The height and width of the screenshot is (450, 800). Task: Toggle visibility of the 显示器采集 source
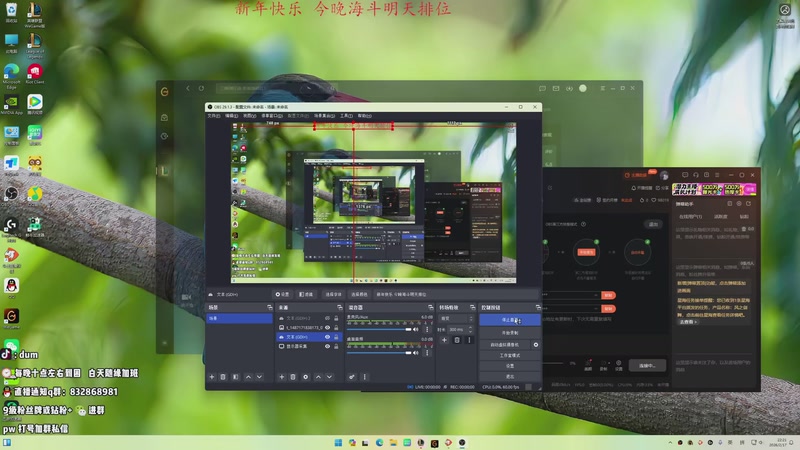[x=327, y=348]
